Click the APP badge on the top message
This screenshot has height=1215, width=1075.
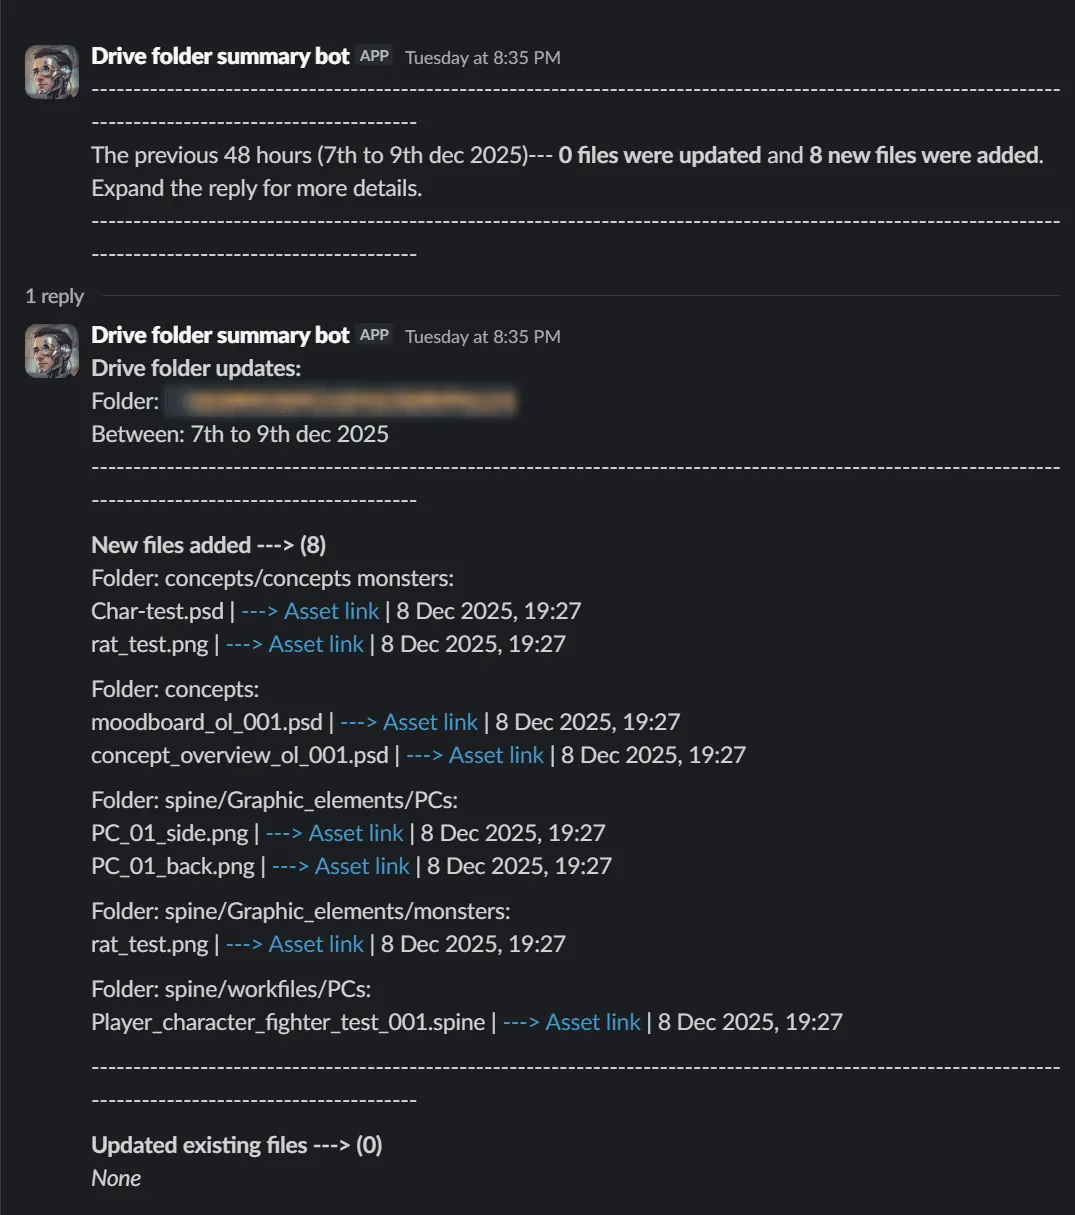pos(374,56)
